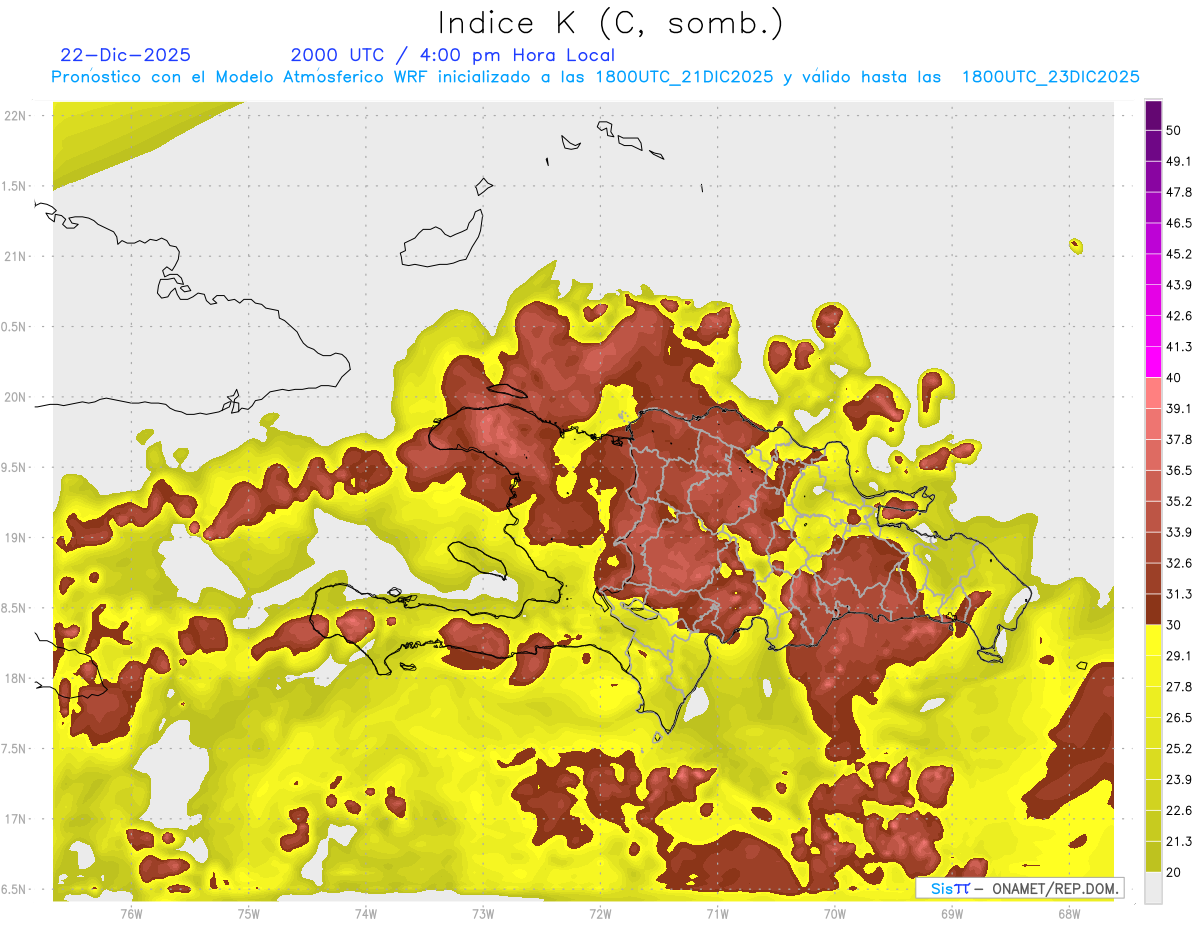Click the legend value '25.2'

click(1179, 748)
